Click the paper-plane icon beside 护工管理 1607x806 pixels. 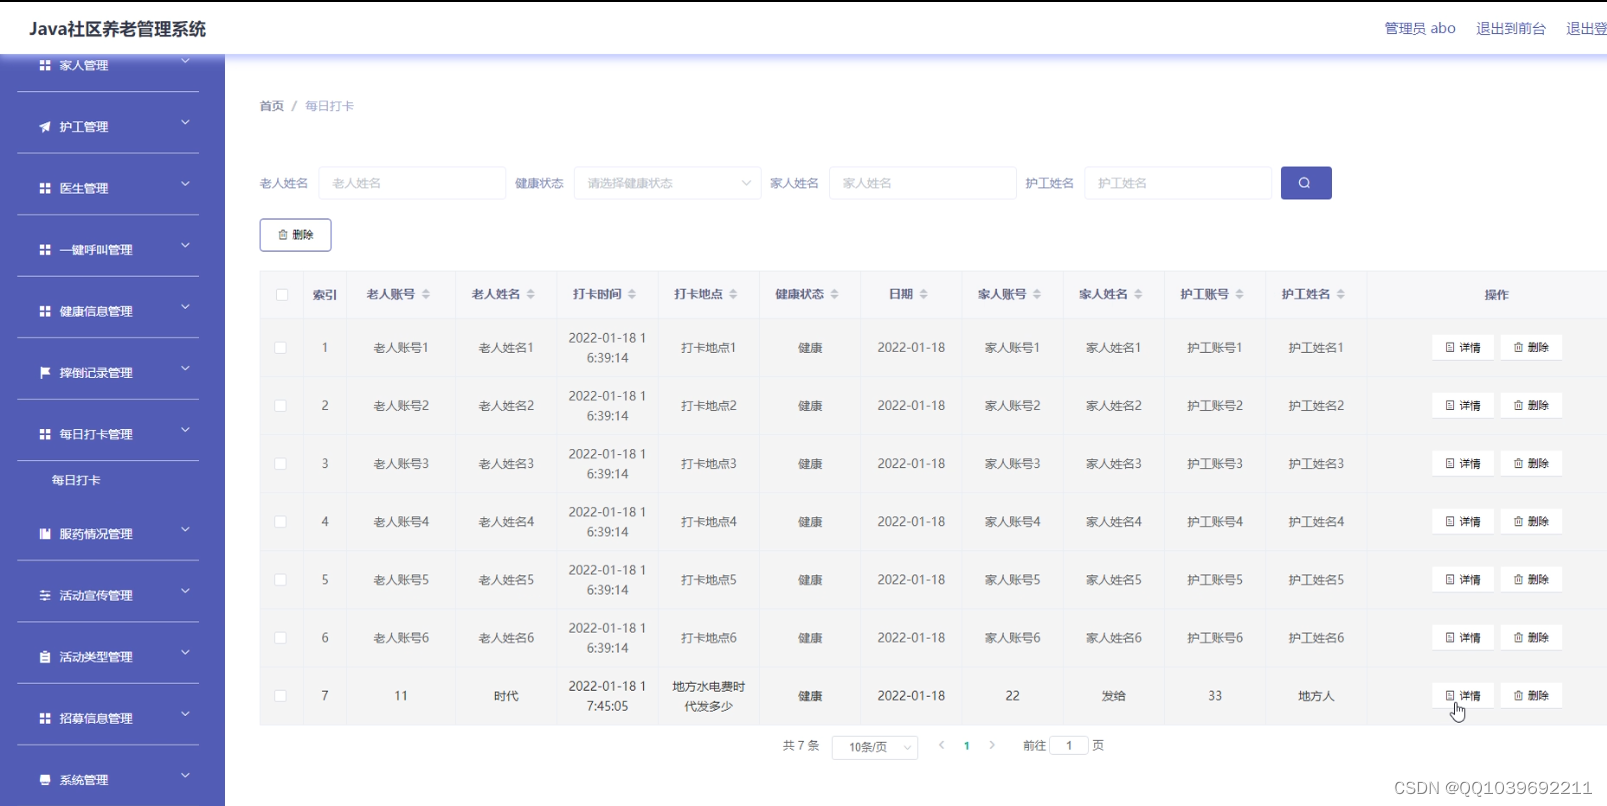[x=44, y=127]
